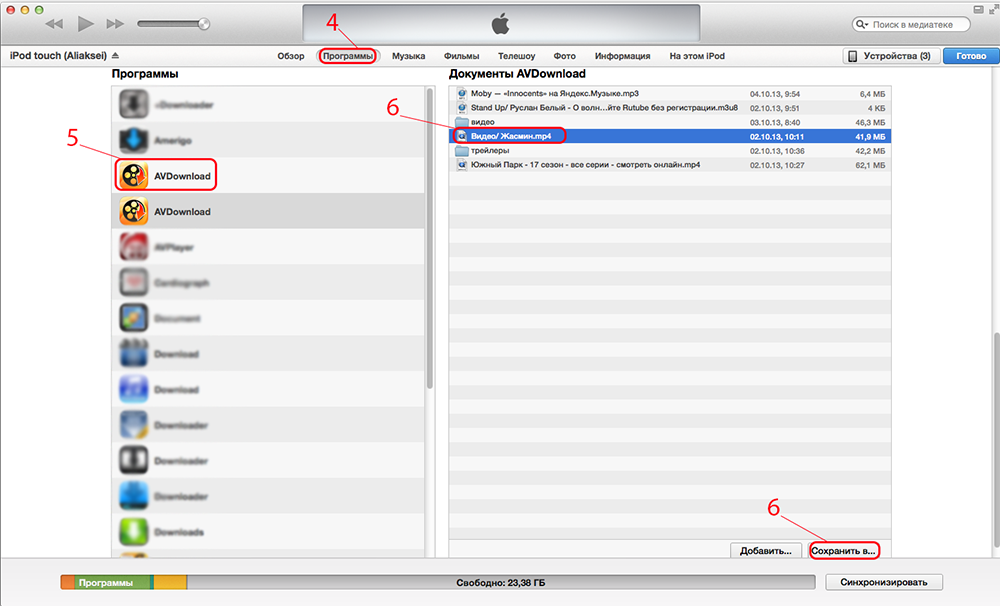Click the iPod touch (Aliaksei) device name

[x=58, y=55]
